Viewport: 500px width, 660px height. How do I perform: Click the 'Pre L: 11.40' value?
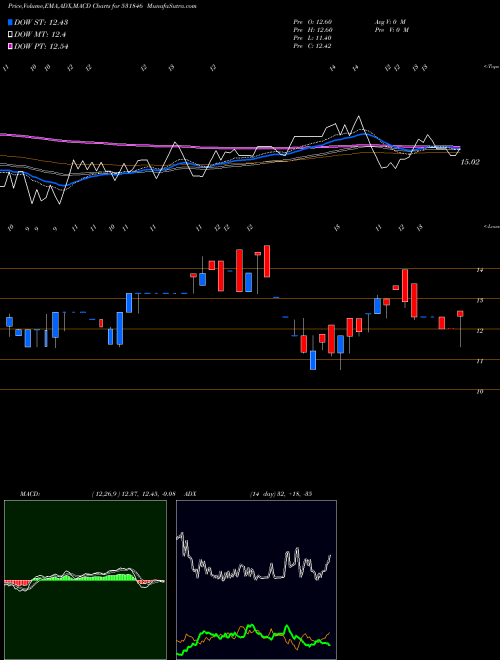[x=313, y=38]
